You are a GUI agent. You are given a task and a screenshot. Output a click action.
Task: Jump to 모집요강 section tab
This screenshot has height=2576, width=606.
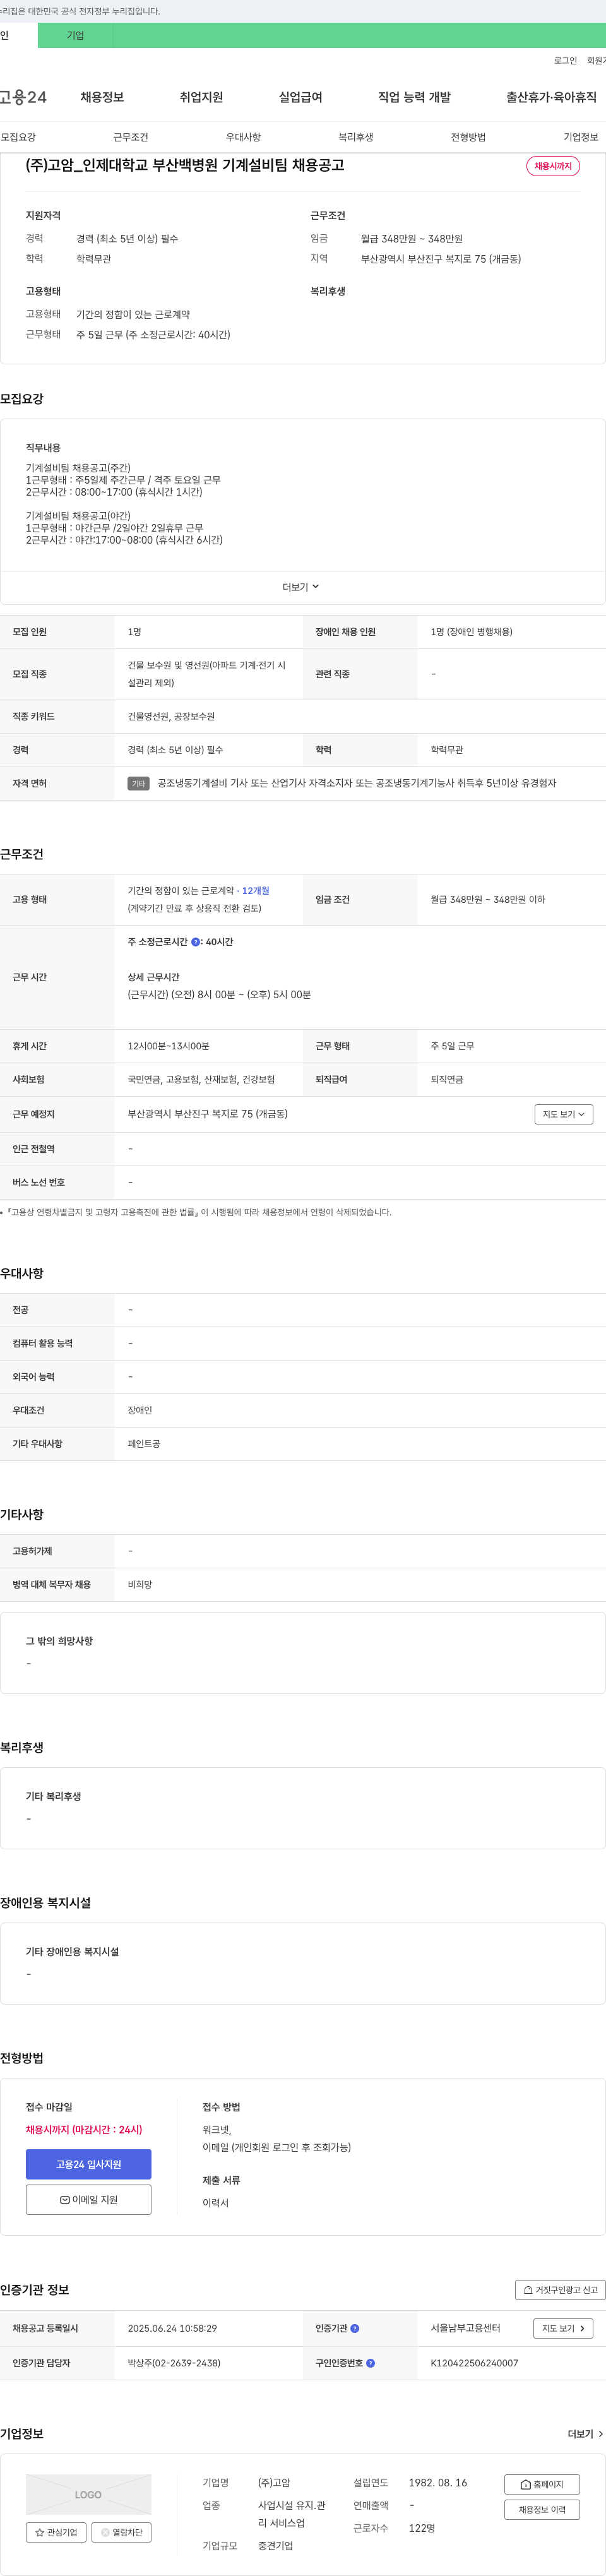[x=18, y=137]
